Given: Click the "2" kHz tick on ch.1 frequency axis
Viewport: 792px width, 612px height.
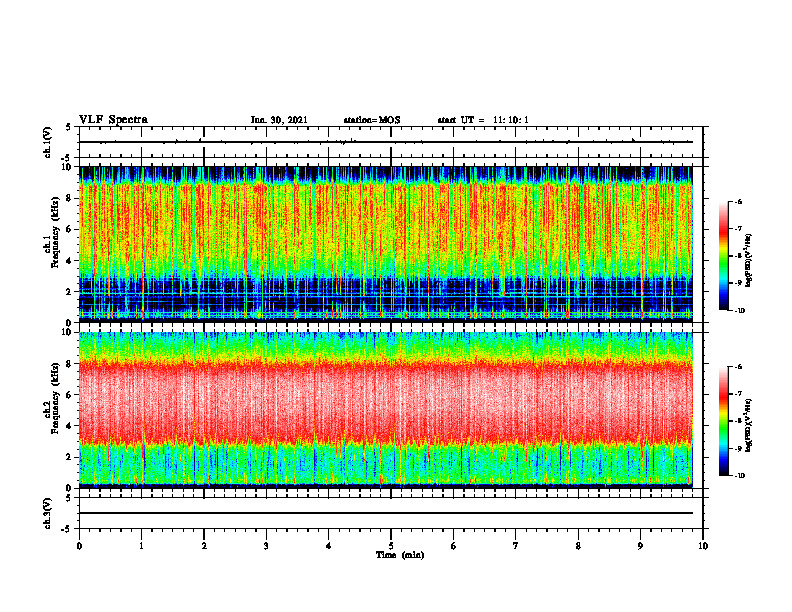Looking at the screenshot, I should pyautogui.click(x=70, y=291).
